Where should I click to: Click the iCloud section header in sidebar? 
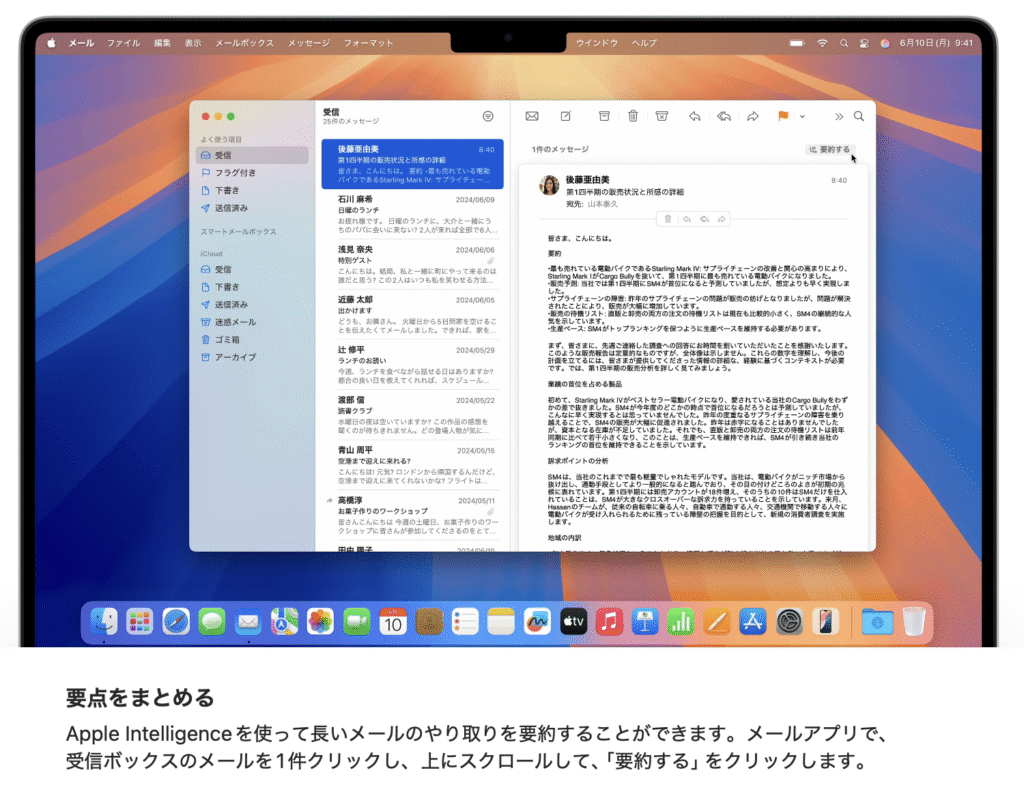click(211, 253)
